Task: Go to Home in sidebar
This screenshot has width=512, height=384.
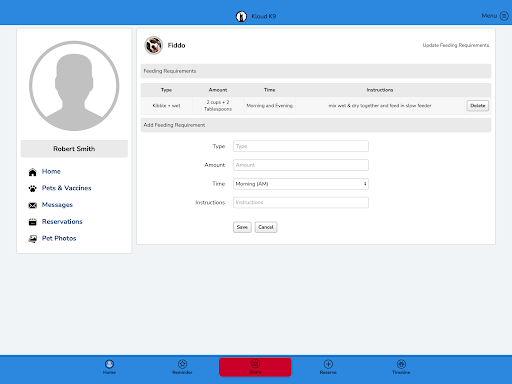Action: click(51, 171)
